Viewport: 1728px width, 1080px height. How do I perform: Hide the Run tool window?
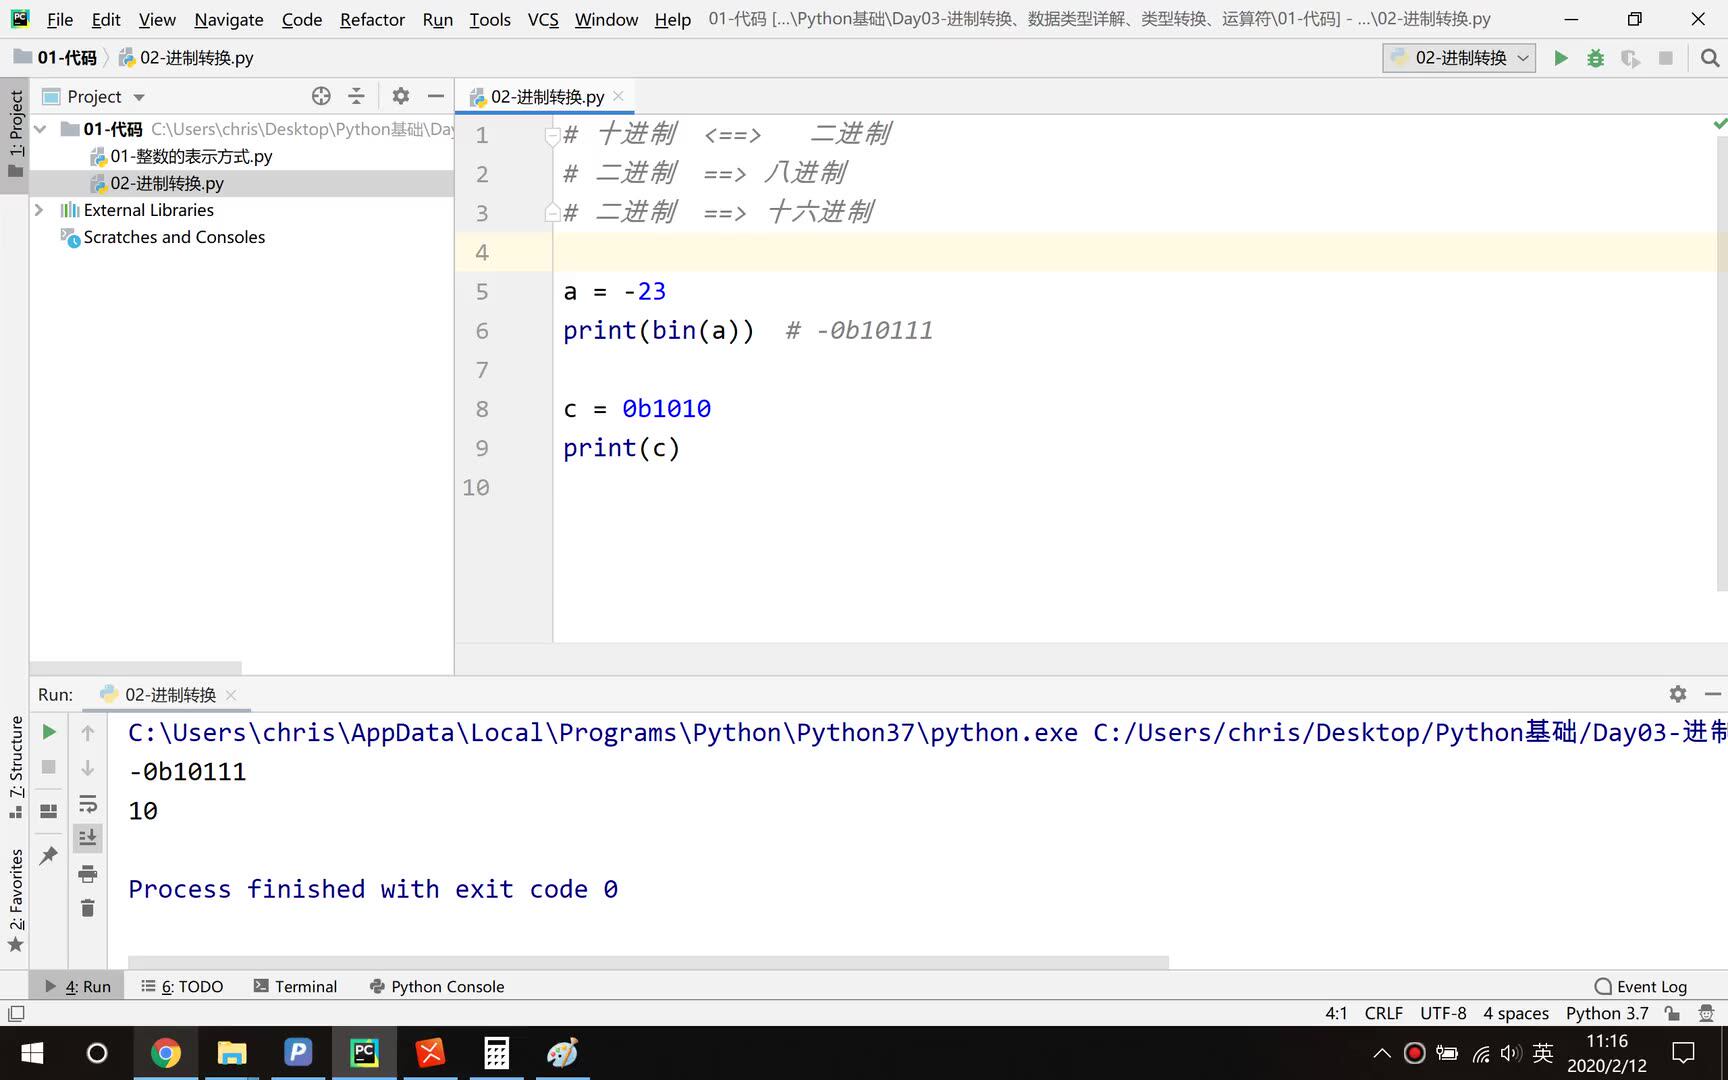1713,694
